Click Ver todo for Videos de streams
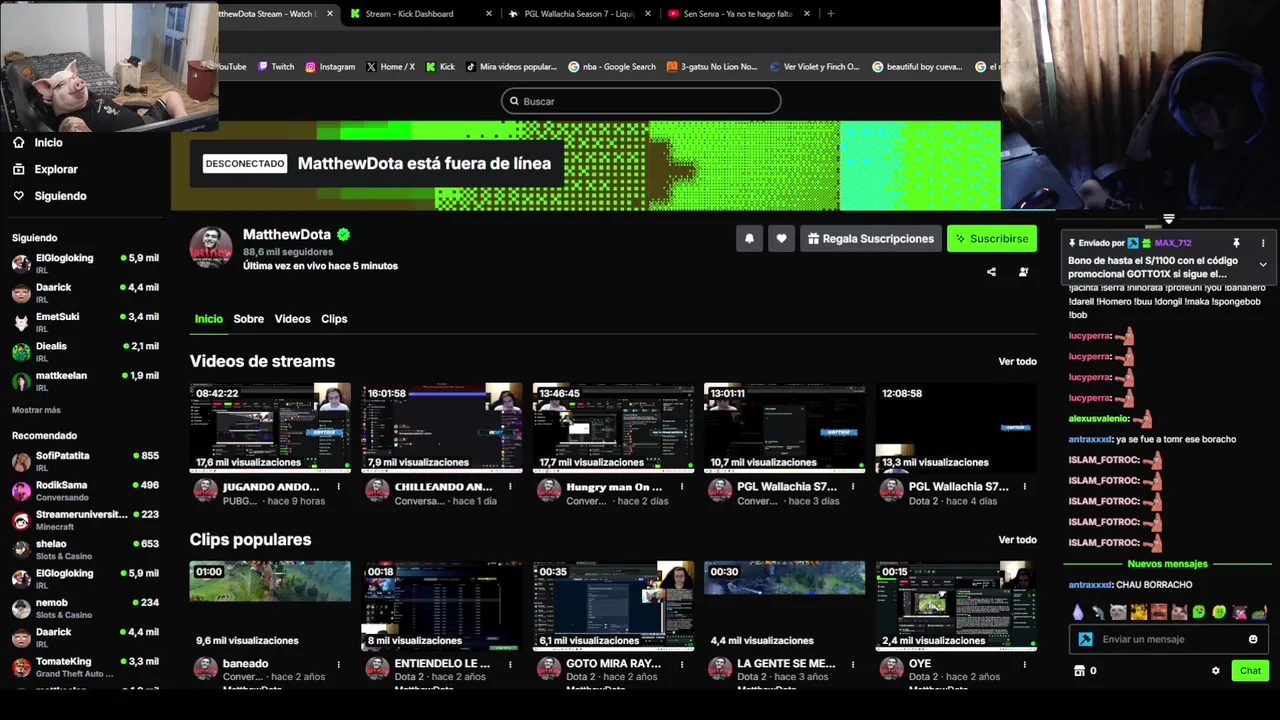Viewport: 1280px width, 720px height. pyautogui.click(x=1017, y=361)
